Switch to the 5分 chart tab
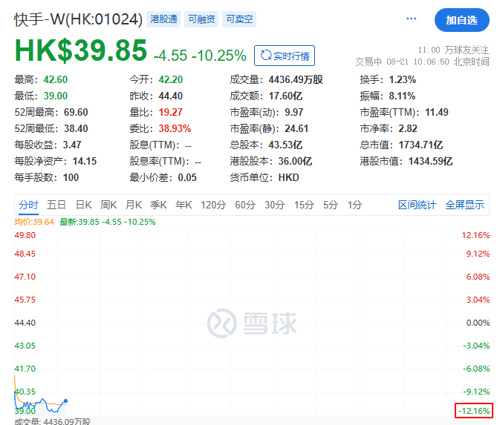This screenshot has width=500, height=425. point(330,205)
